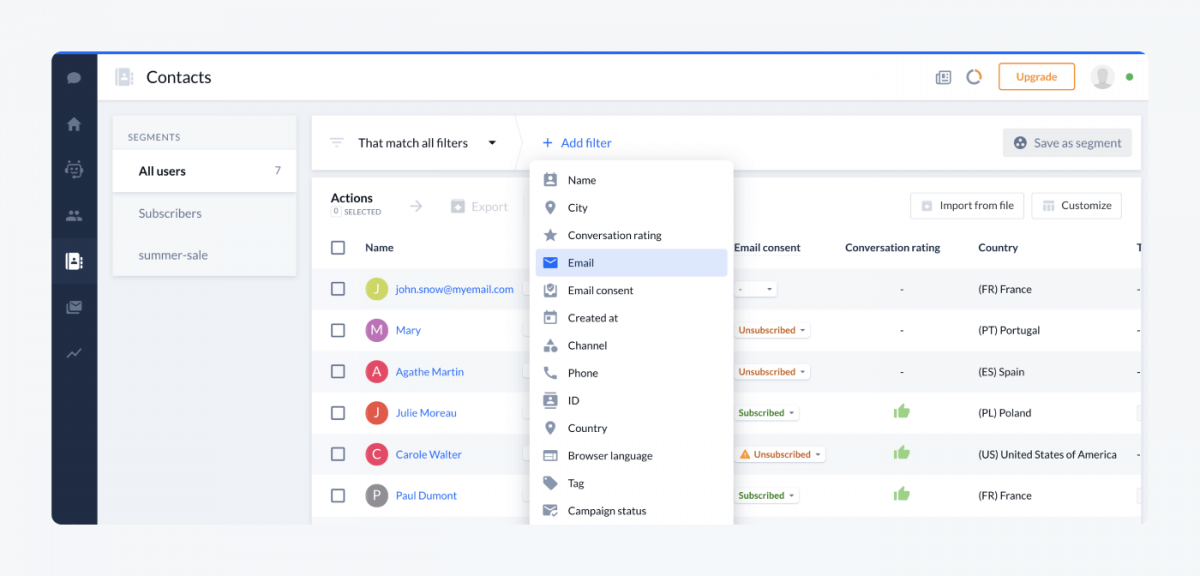
Task: Check the box for john.snow@myemail.com
Action: point(338,289)
